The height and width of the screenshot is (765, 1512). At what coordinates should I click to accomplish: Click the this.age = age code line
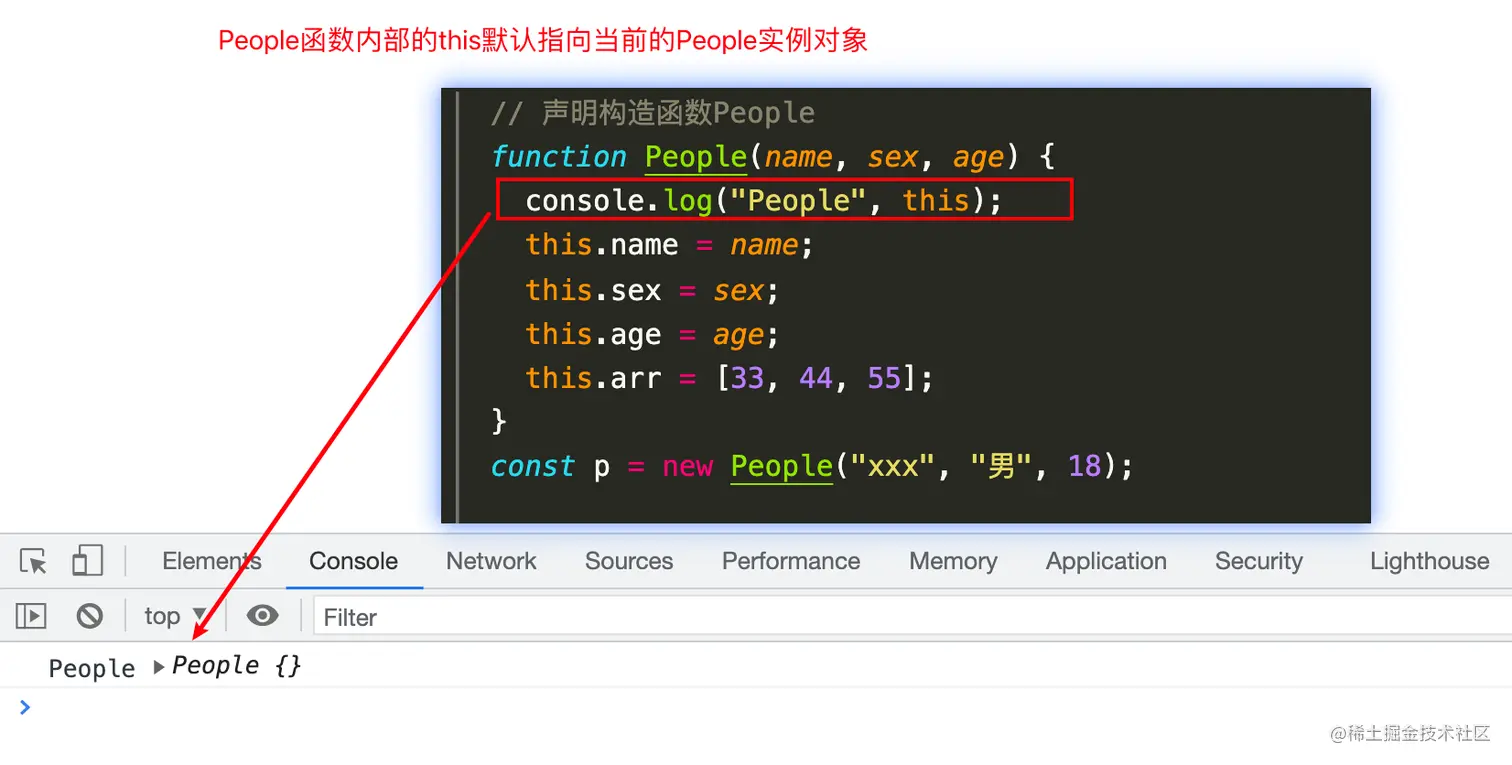(x=652, y=334)
